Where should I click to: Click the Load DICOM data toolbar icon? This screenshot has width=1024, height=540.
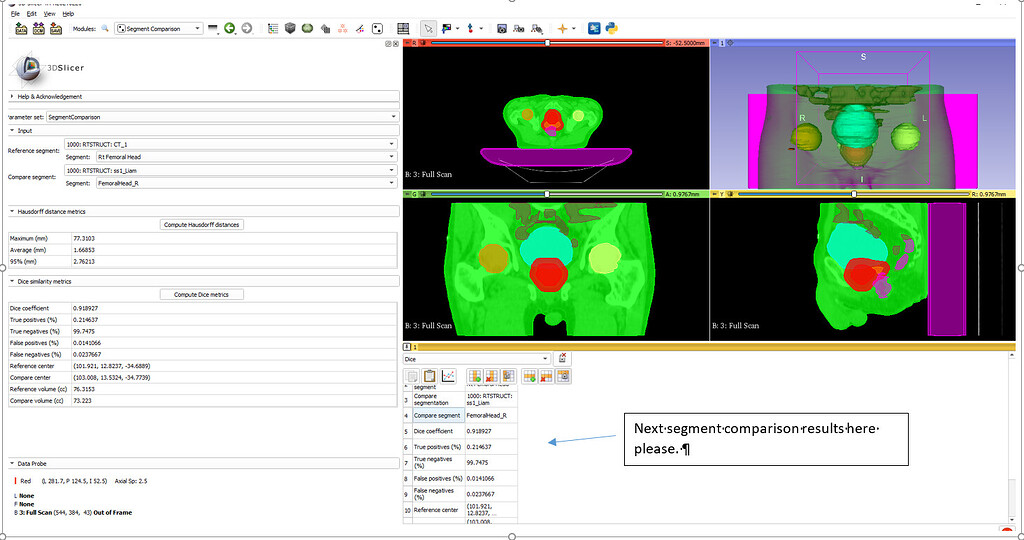(39, 29)
